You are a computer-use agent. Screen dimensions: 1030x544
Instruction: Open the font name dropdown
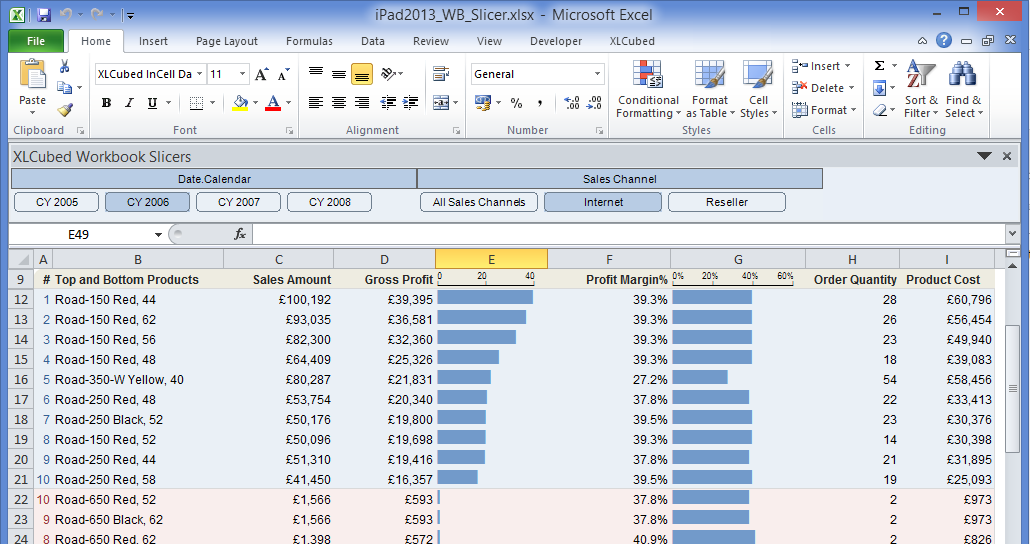point(200,74)
